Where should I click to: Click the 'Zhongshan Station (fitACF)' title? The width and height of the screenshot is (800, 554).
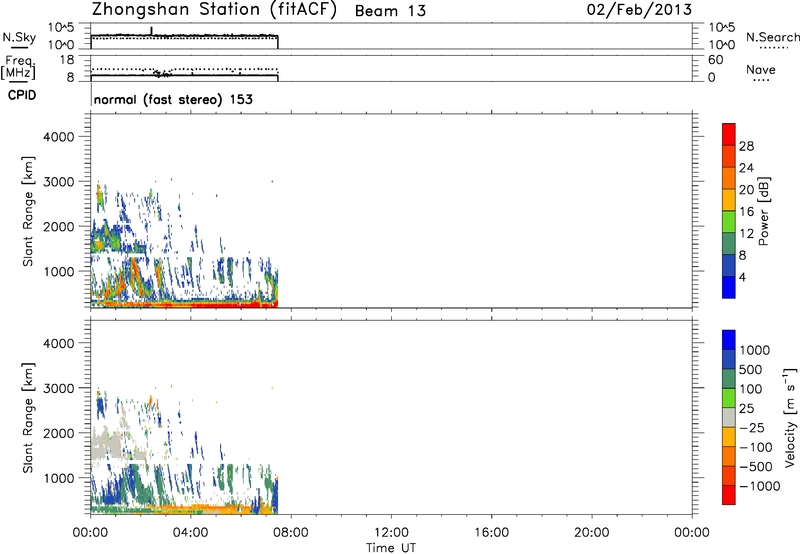pyautogui.click(x=214, y=10)
